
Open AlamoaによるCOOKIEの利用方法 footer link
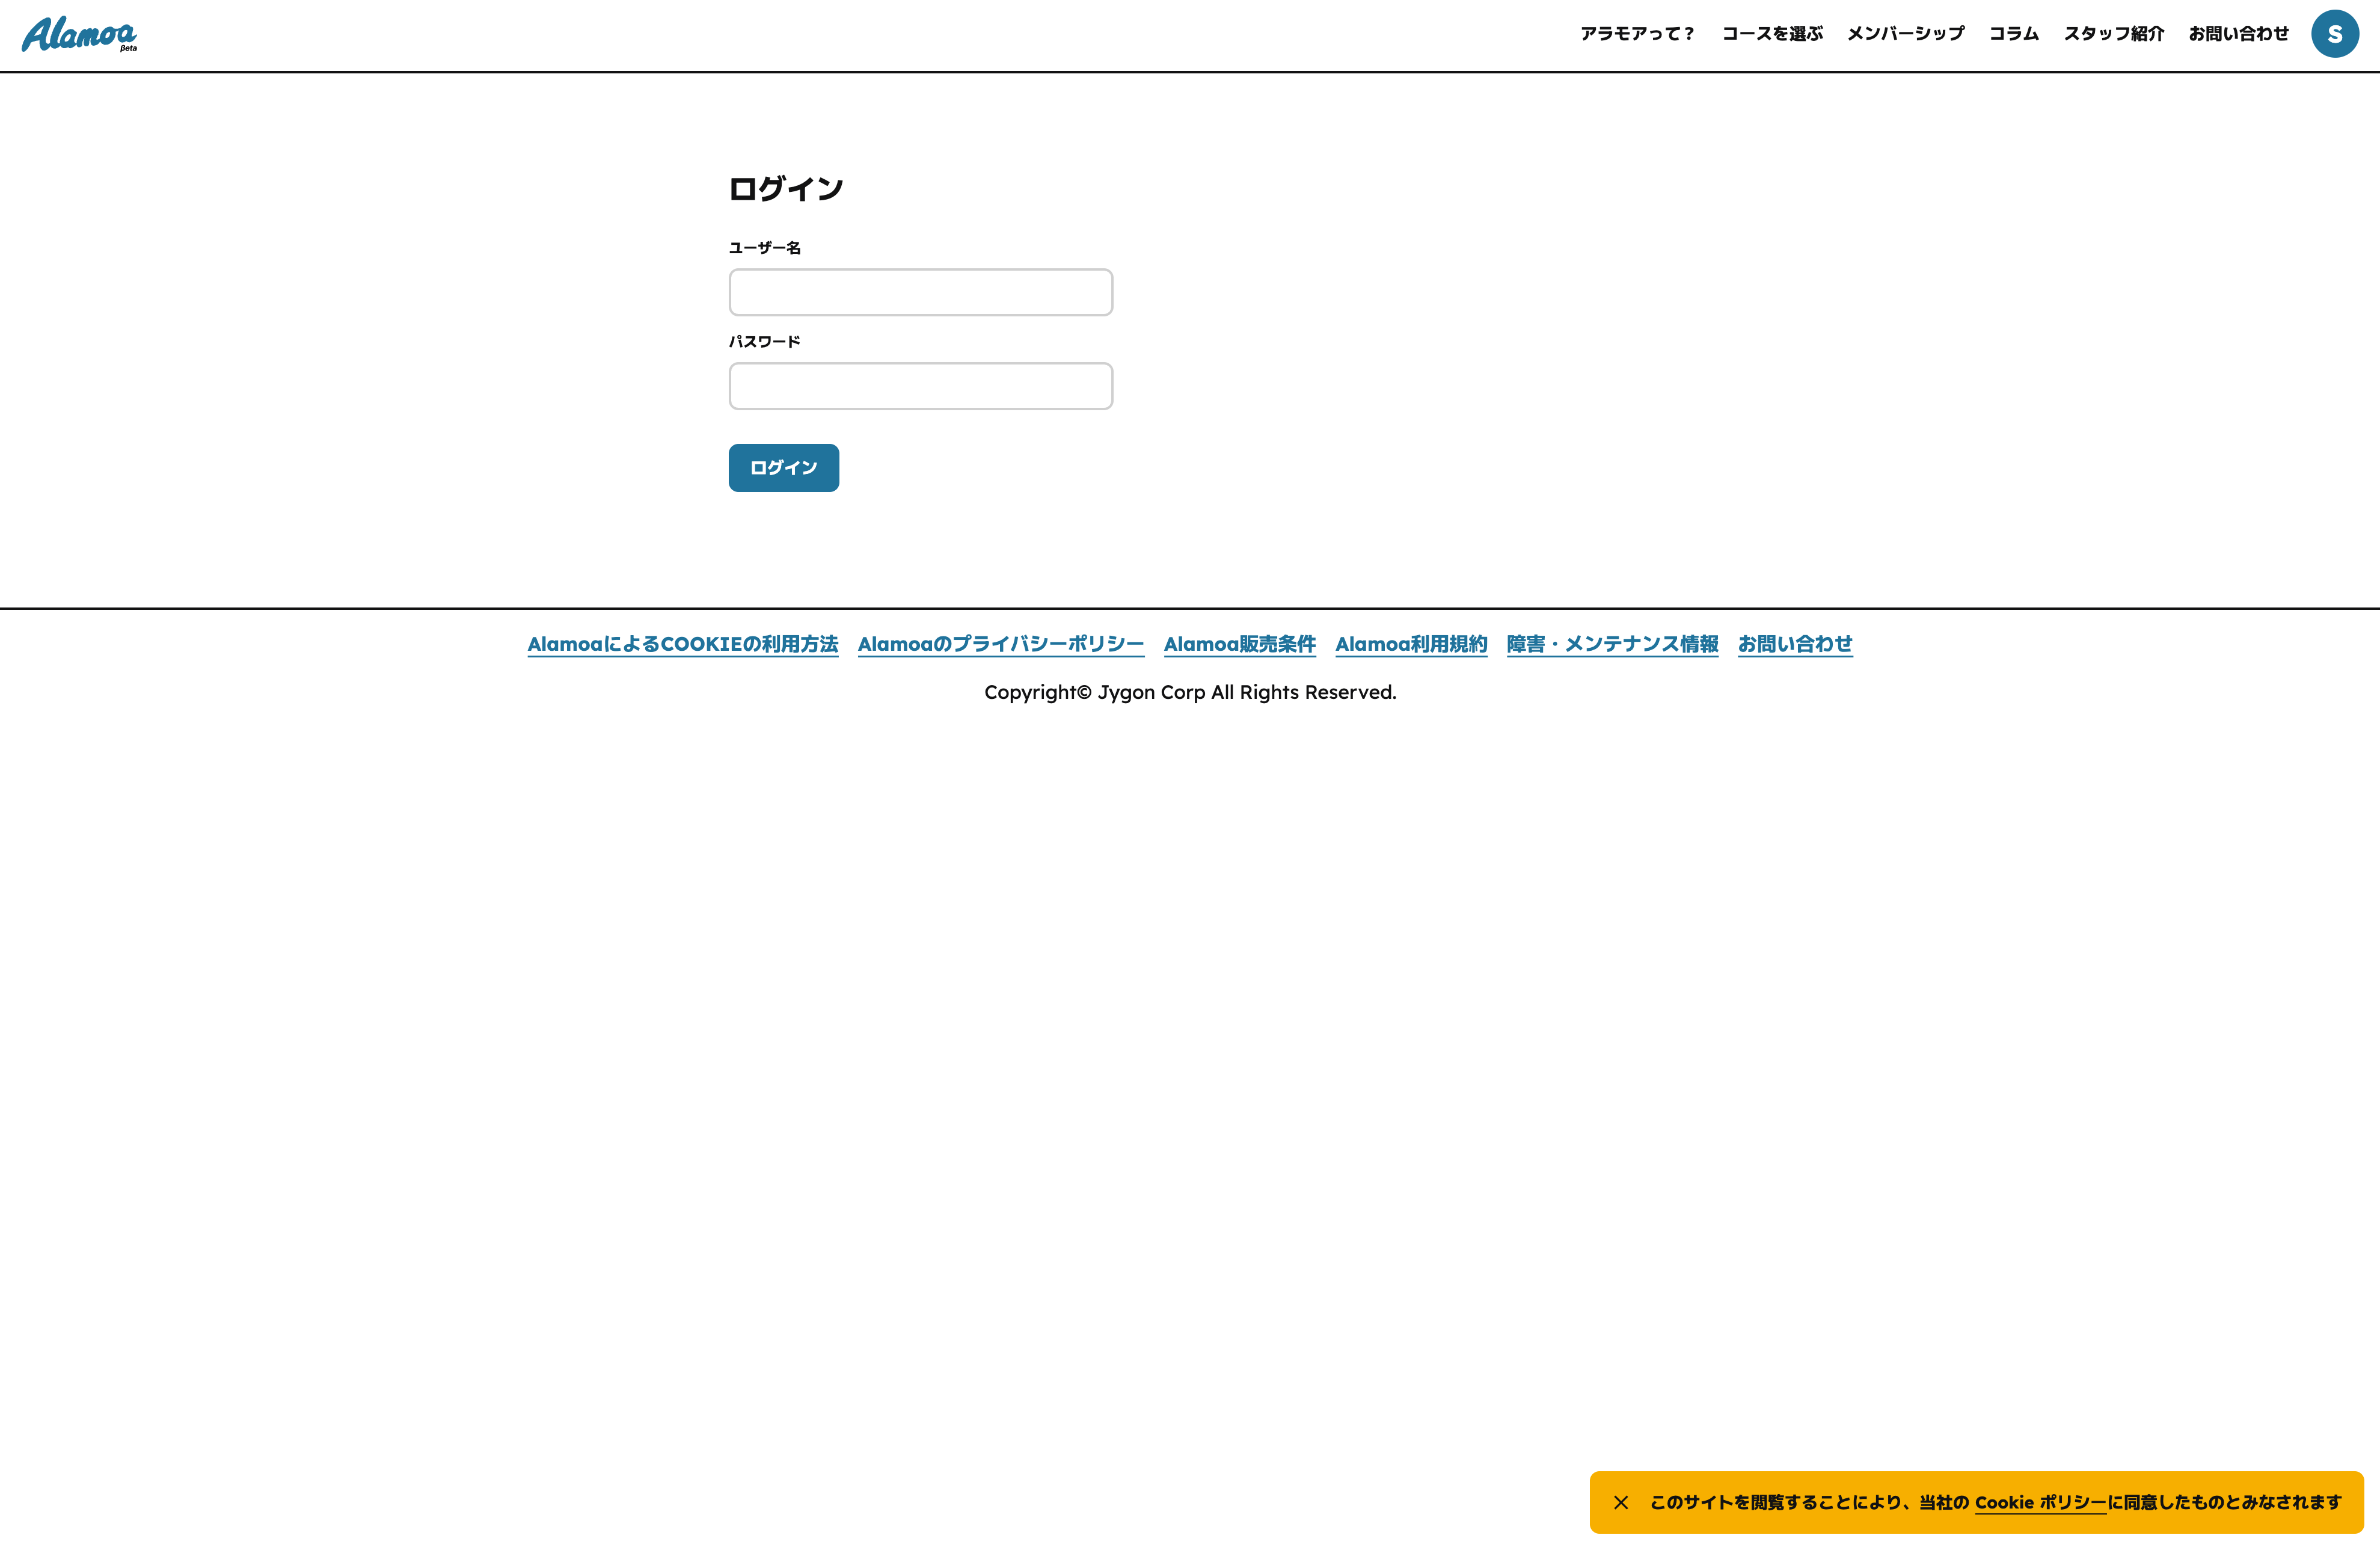[x=682, y=644]
